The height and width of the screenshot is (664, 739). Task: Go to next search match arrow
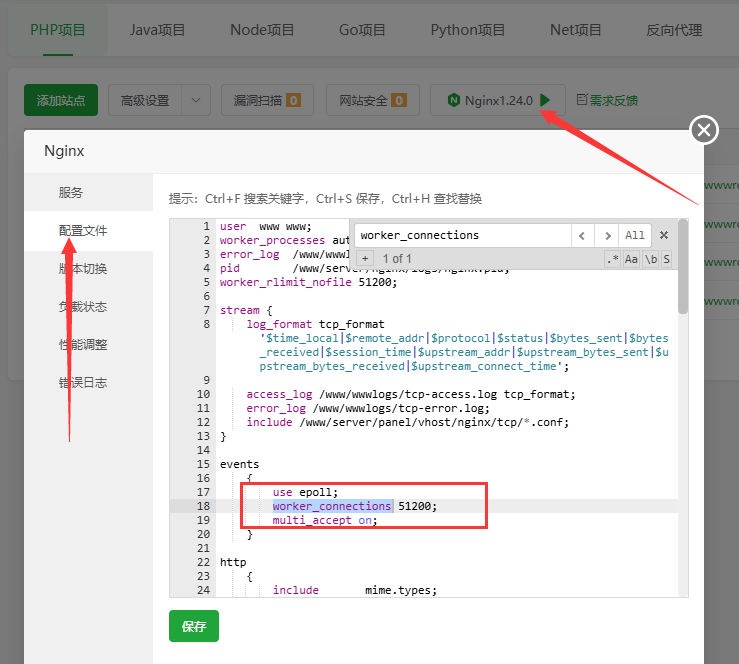[607, 235]
